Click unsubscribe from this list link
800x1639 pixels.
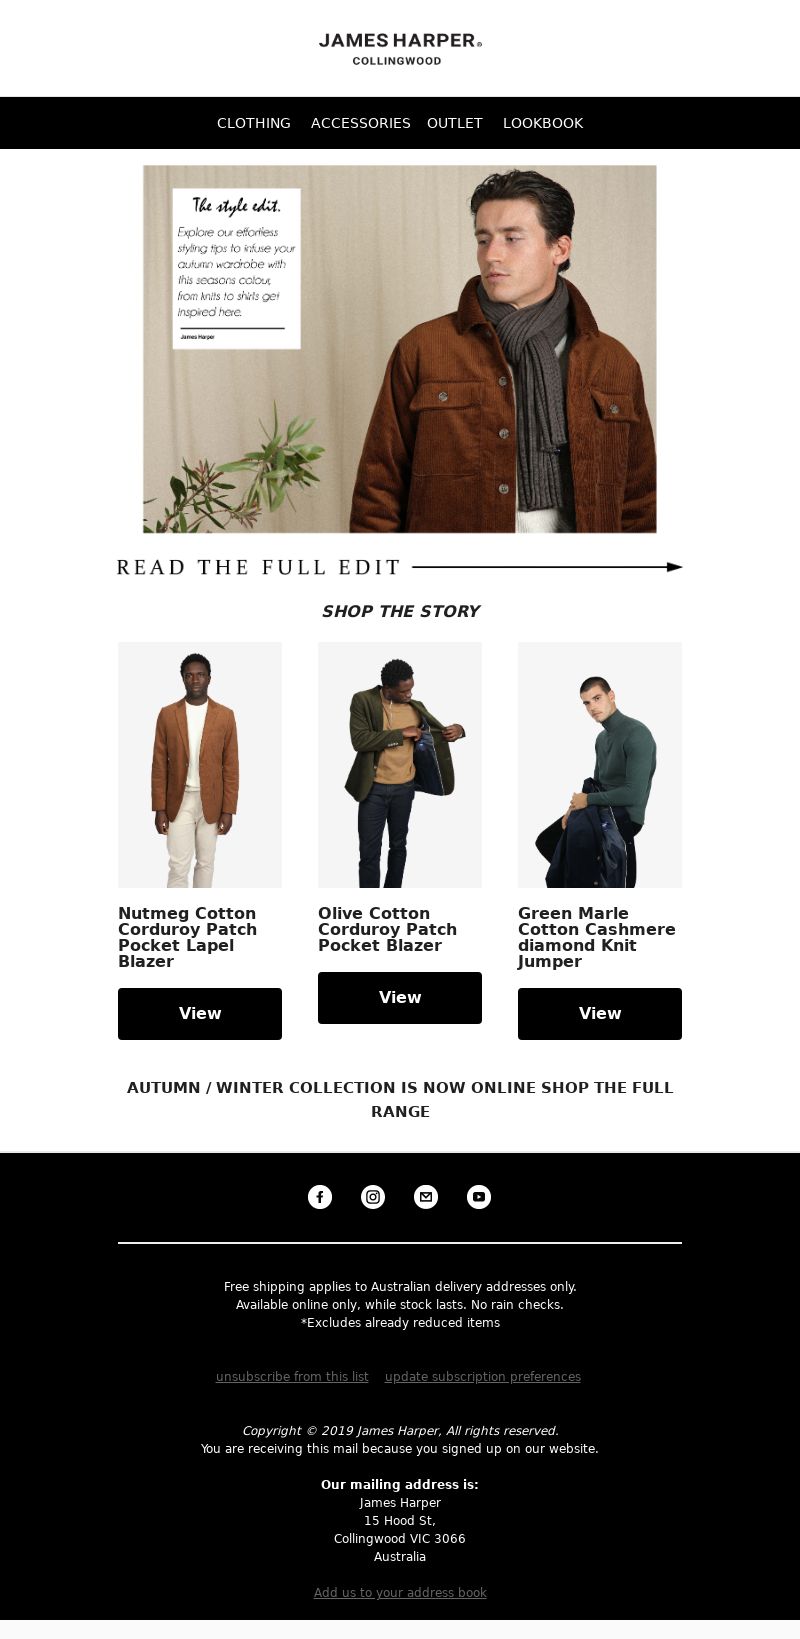point(292,1376)
